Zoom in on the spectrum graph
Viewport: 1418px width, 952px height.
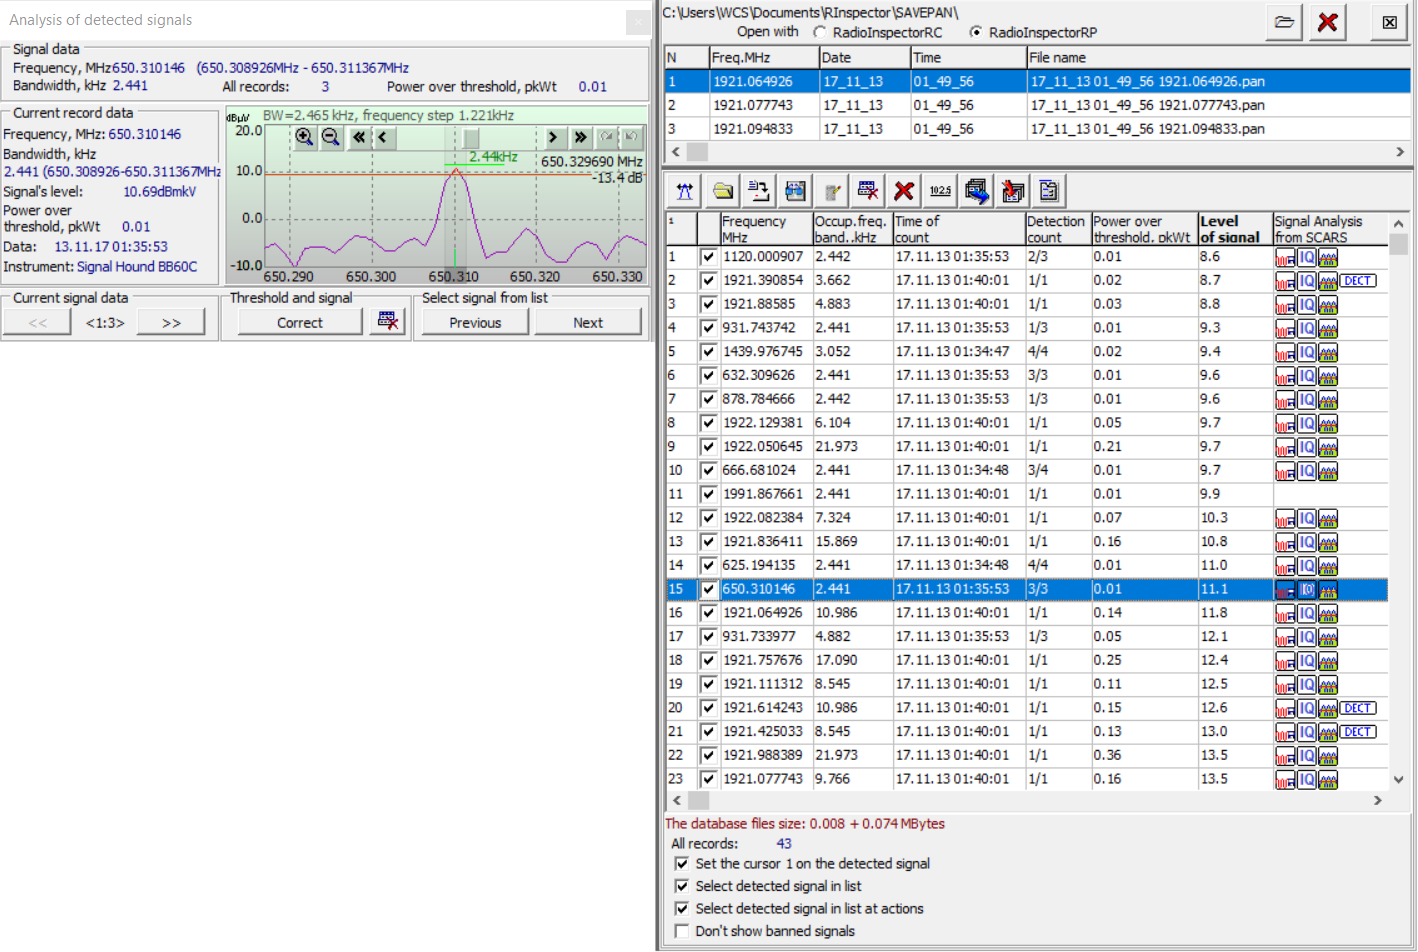[x=304, y=138]
